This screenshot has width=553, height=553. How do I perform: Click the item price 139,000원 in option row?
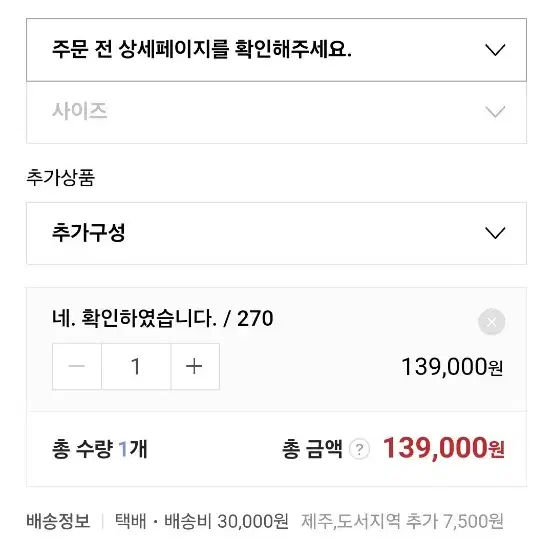452,367
